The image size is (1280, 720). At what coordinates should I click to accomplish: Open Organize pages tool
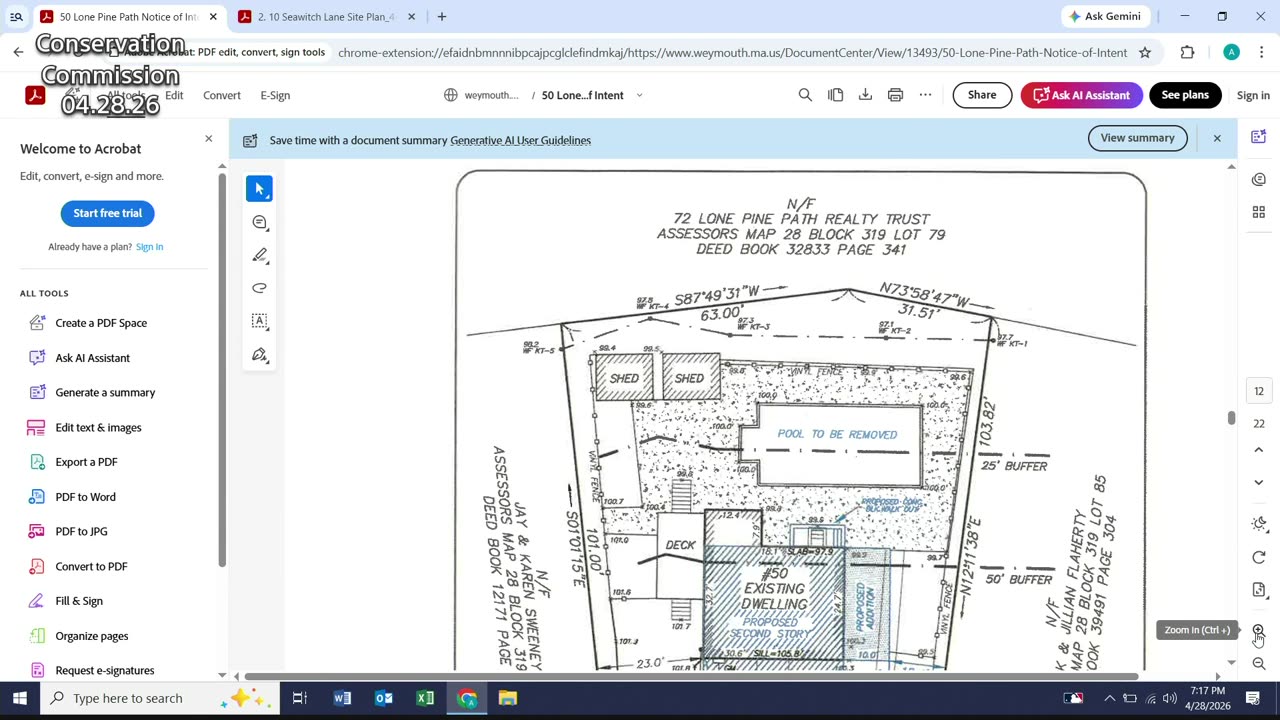91,636
